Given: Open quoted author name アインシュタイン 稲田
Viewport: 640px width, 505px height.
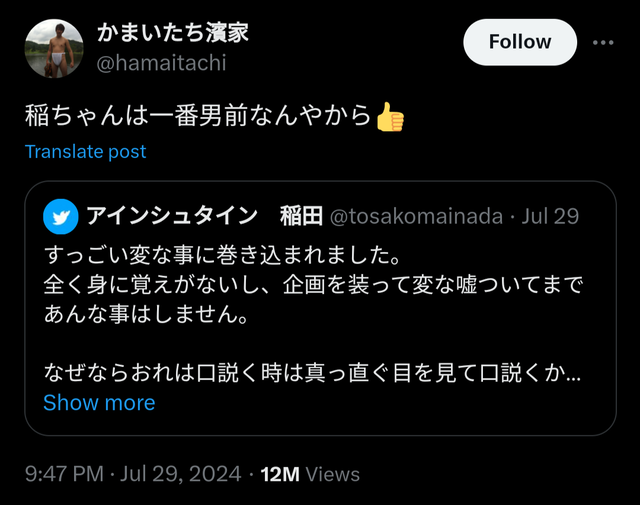Looking at the screenshot, I should point(204,216).
